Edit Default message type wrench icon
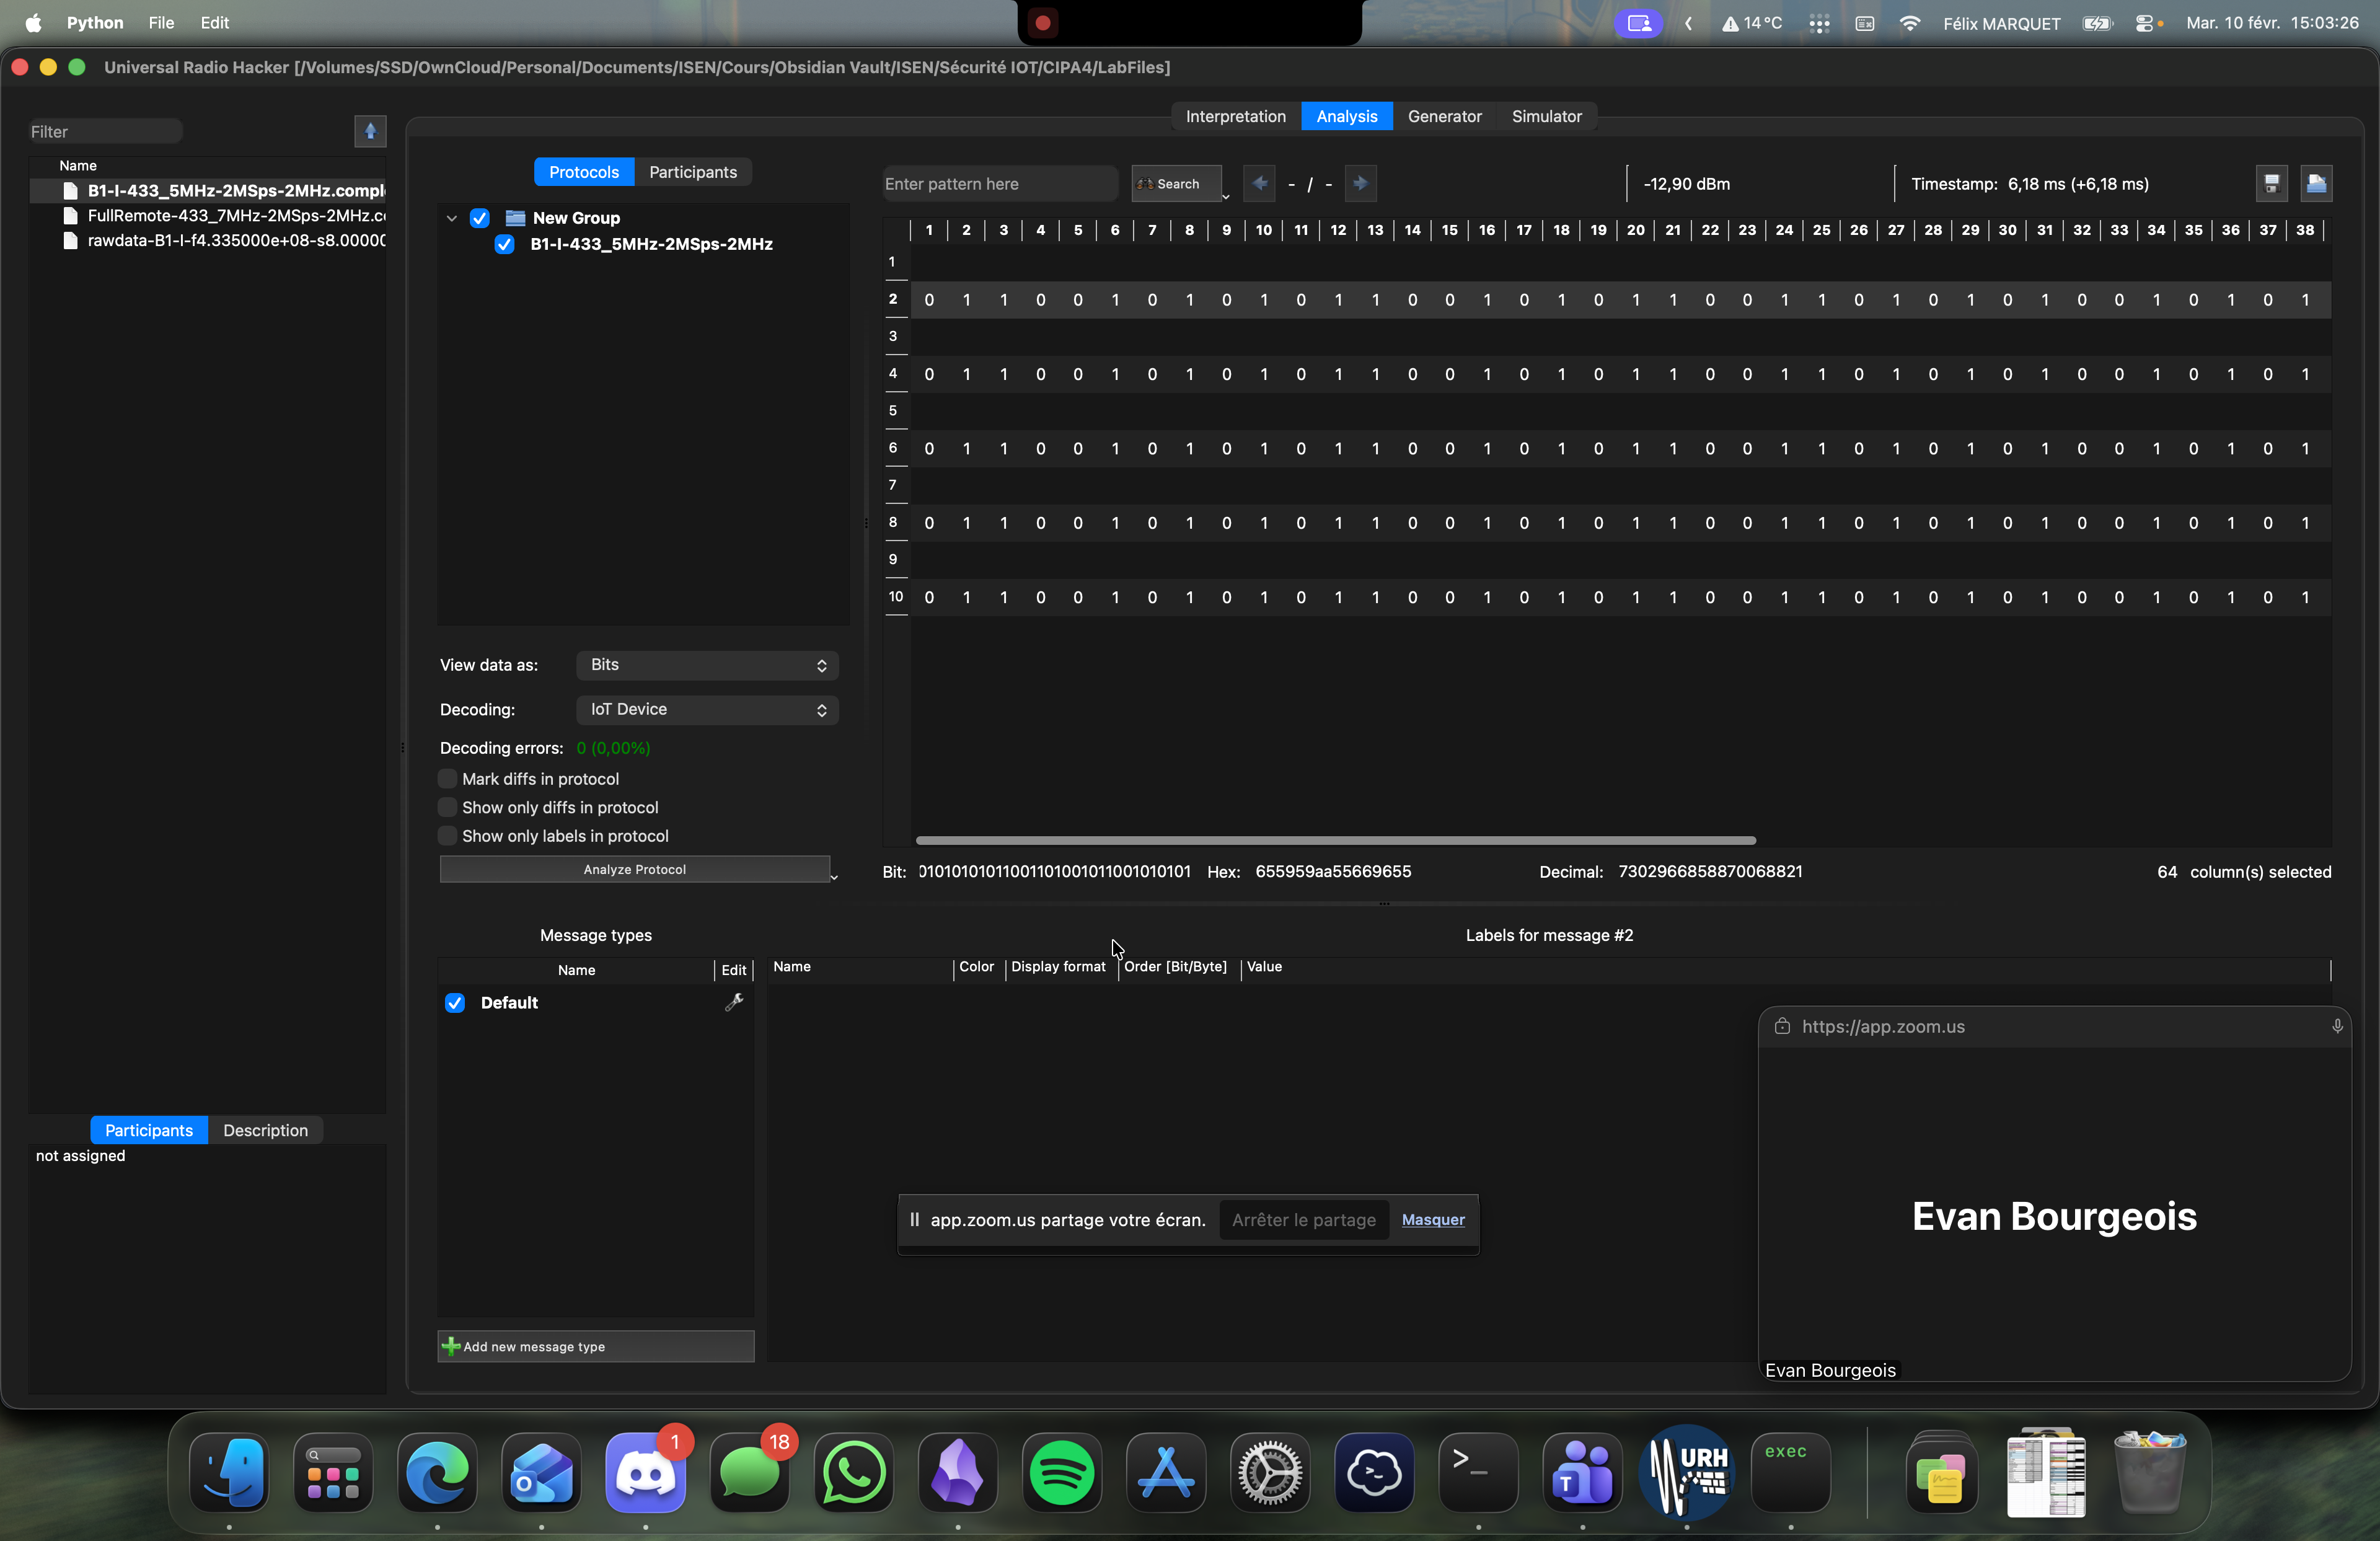 click(x=733, y=1002)
